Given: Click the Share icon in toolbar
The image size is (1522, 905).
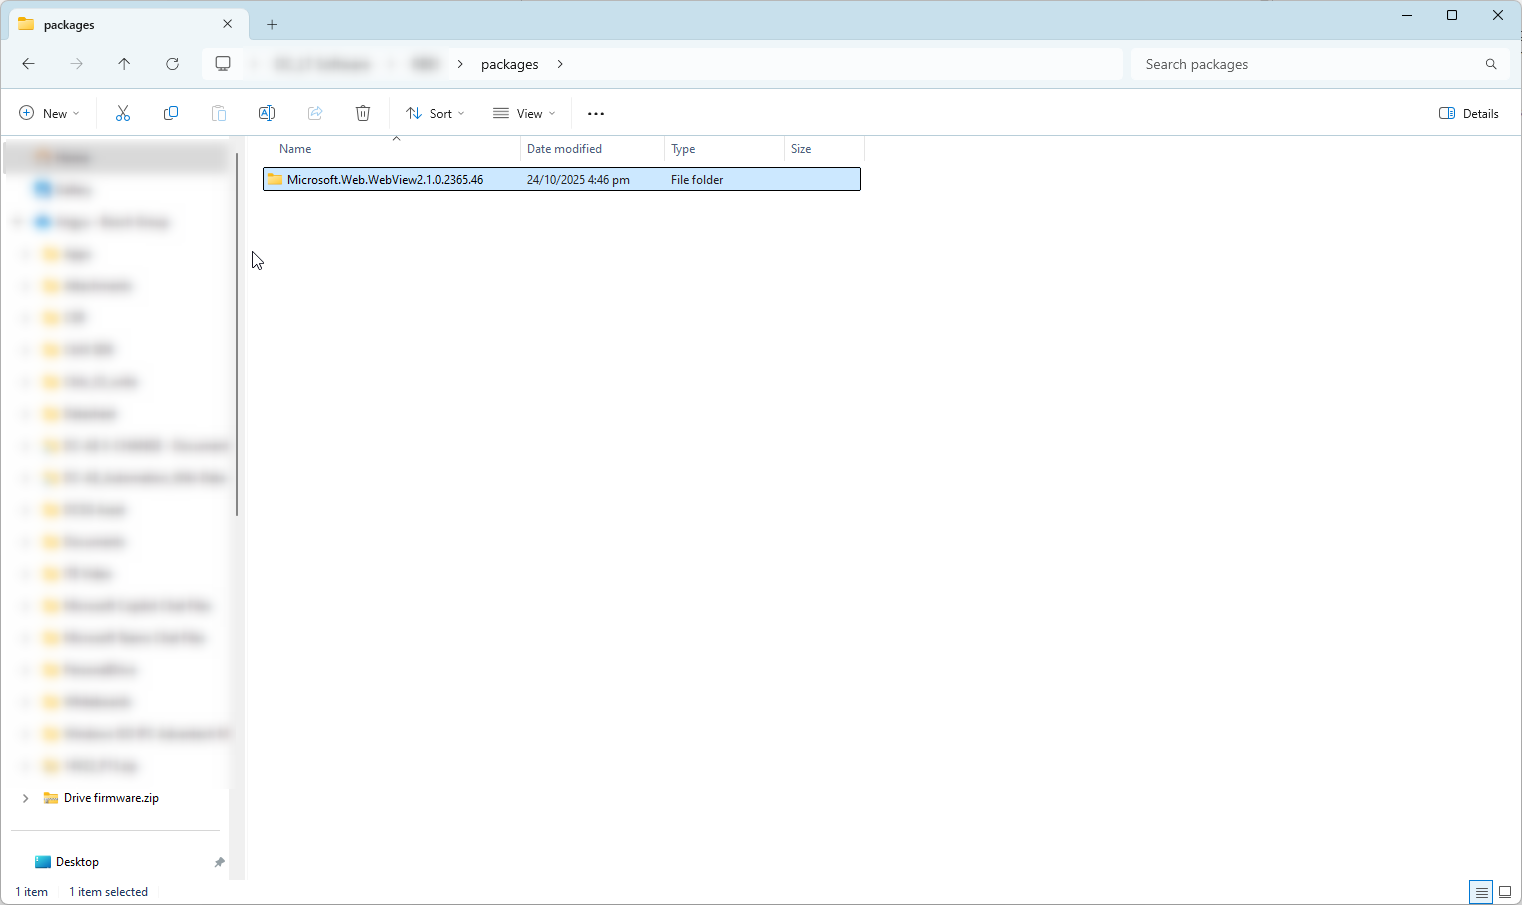Looking at the screenshot, I should coord(315,113).
